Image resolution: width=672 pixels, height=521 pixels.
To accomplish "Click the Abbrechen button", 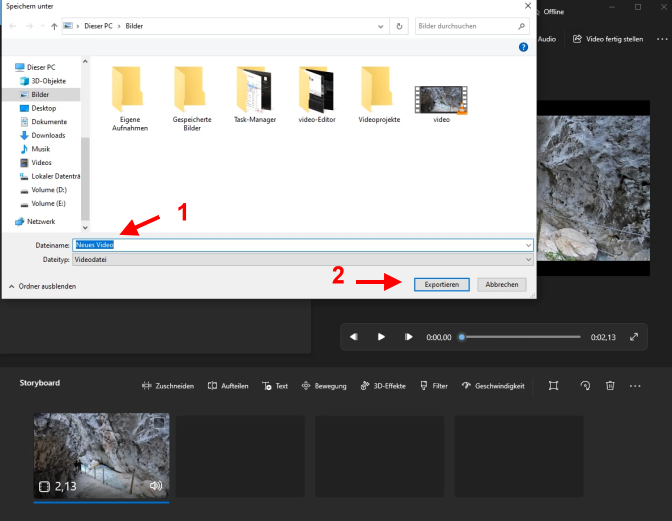I will 501,284.
